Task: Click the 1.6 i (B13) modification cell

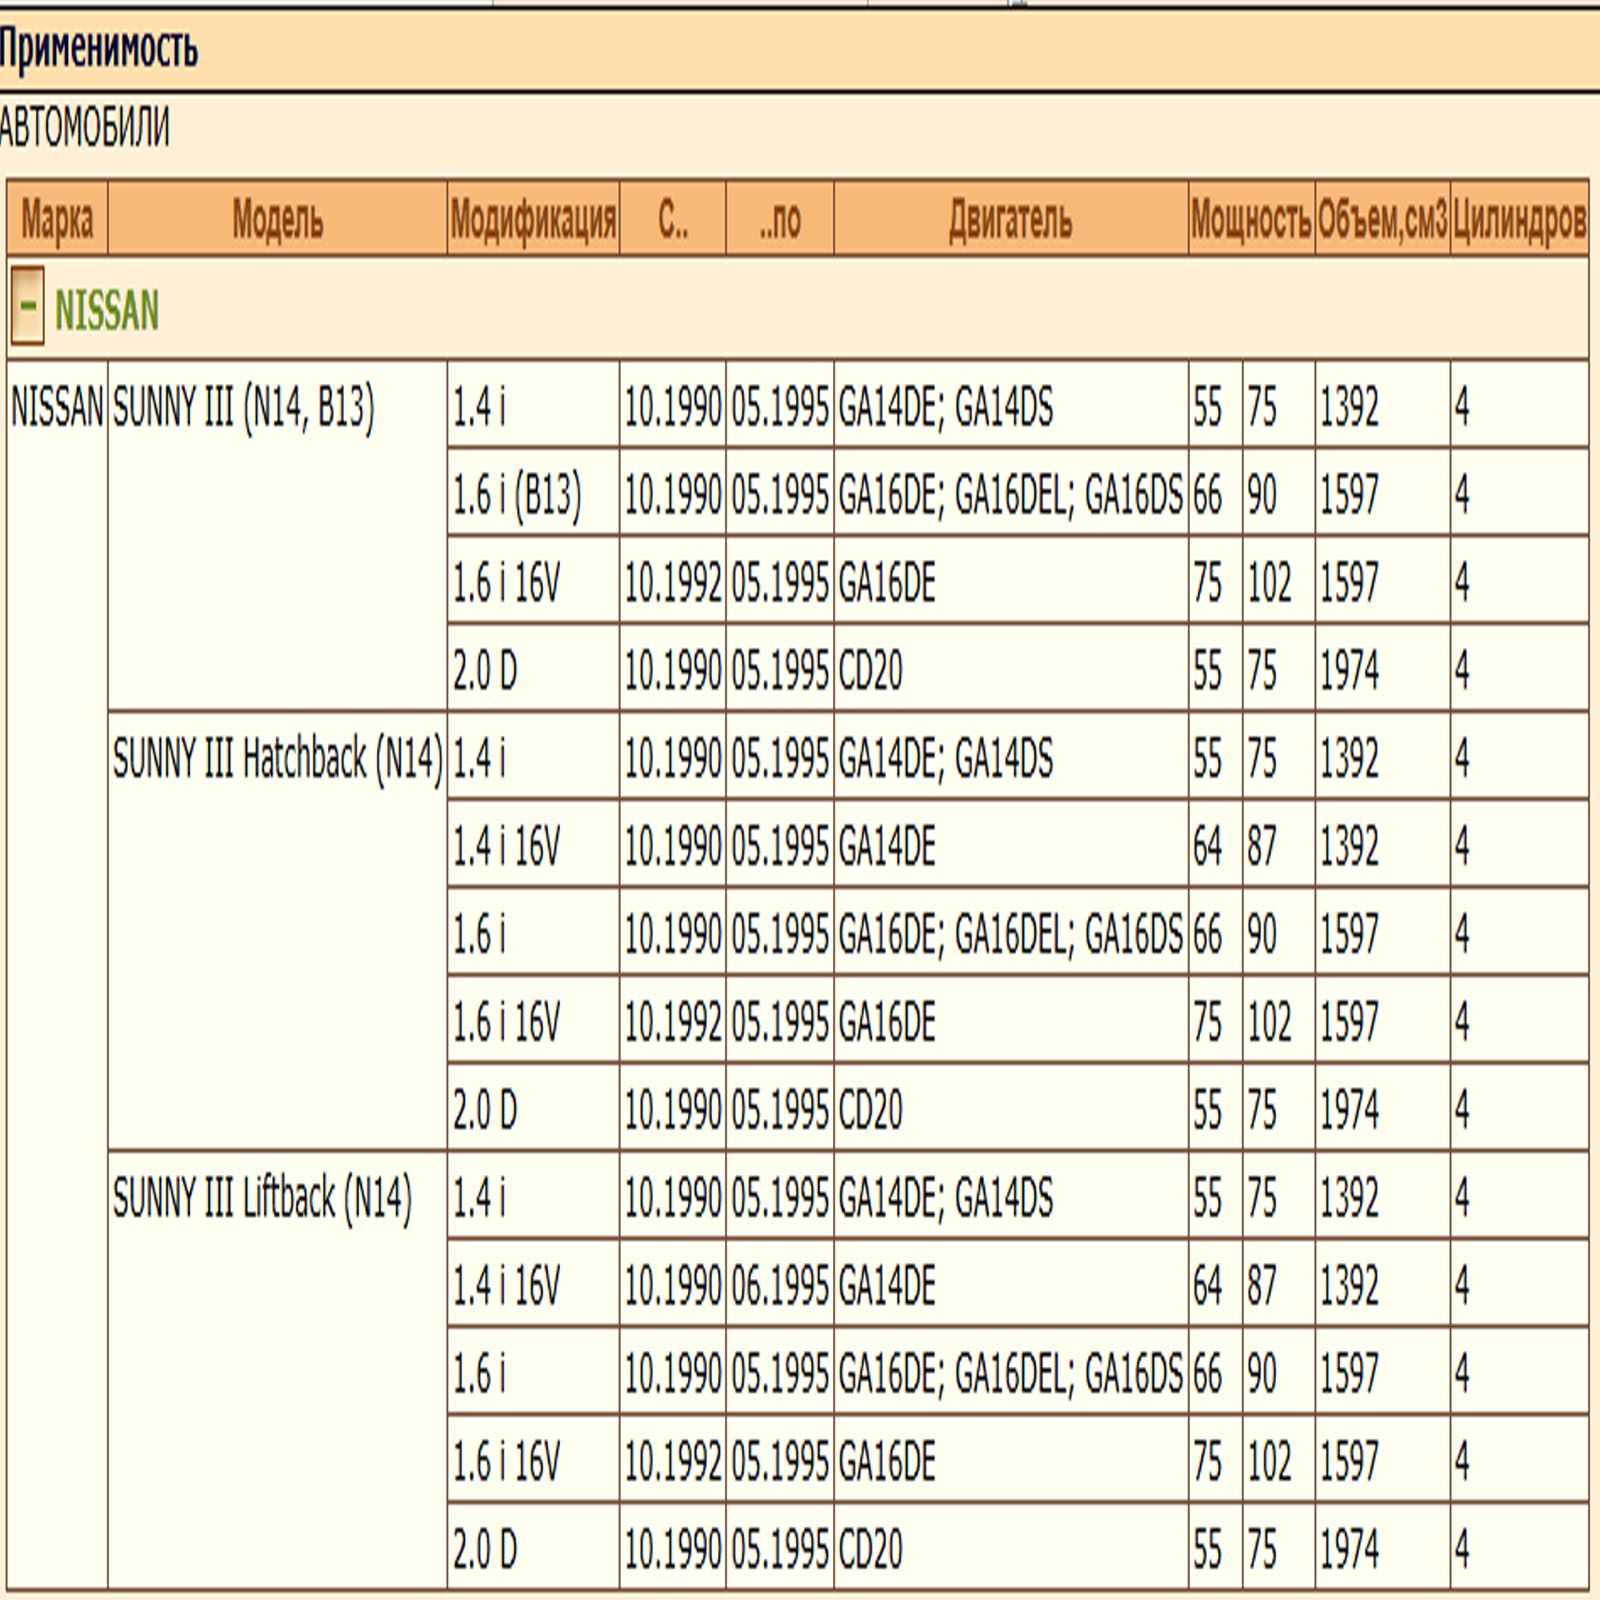Action: pyautogui.click(x=516, y=495)
